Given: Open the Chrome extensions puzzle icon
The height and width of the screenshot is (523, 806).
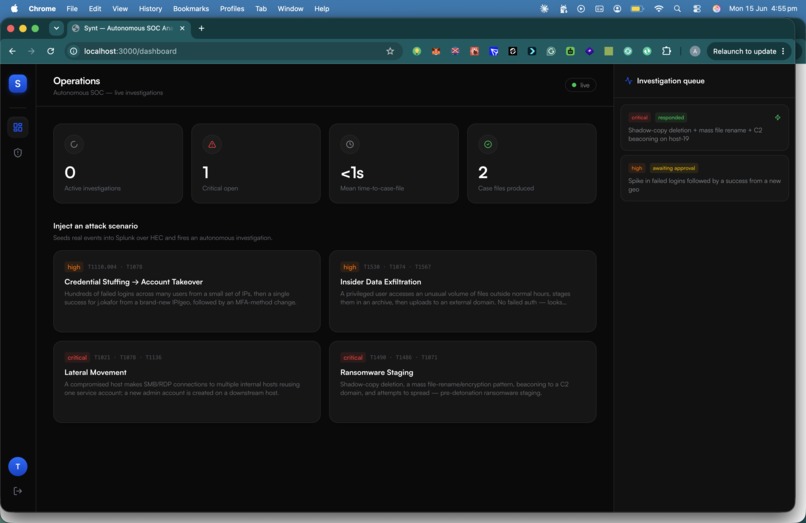Looking at the screenshot, I should 666,51.
